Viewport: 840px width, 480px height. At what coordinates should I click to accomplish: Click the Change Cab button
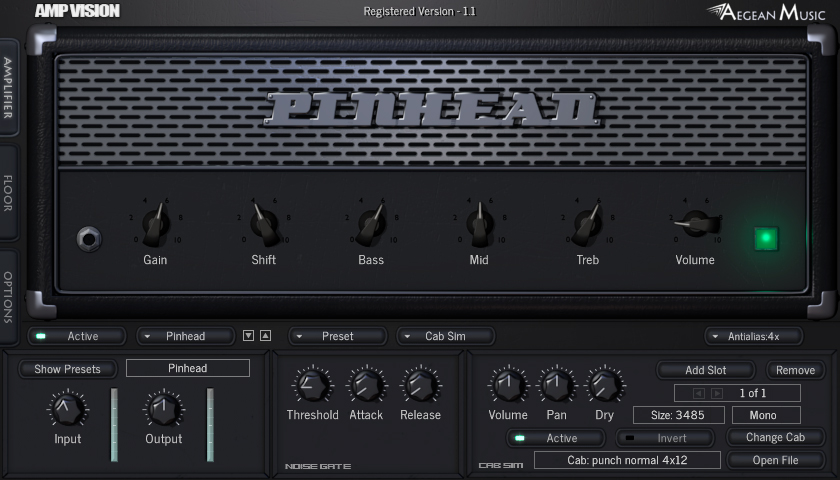(x=775, y=437)
